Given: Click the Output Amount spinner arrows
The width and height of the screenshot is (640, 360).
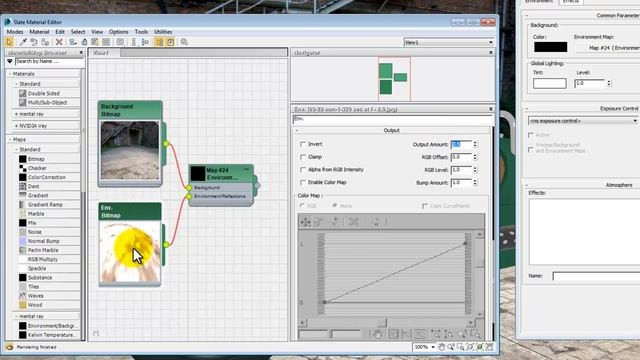Looking at the screenshot, I should pyautogui.click(x=475, y=144).
